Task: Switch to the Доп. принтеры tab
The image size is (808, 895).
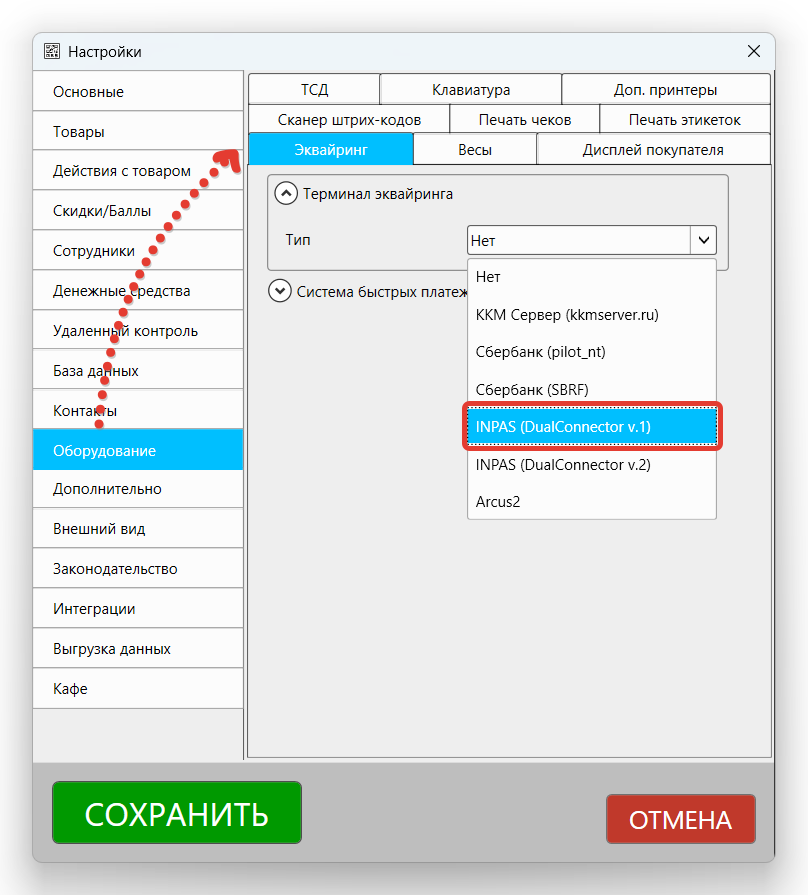Action: click(x=665, y=89)
